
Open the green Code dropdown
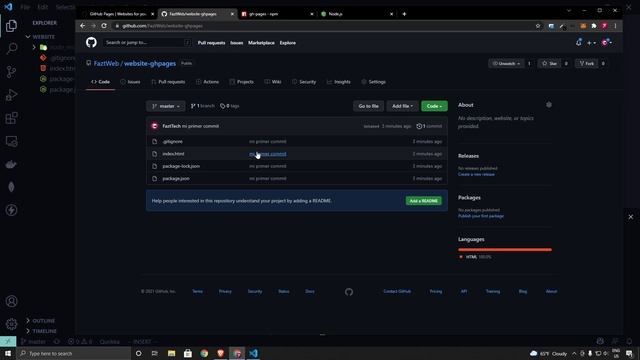point(434,106)
